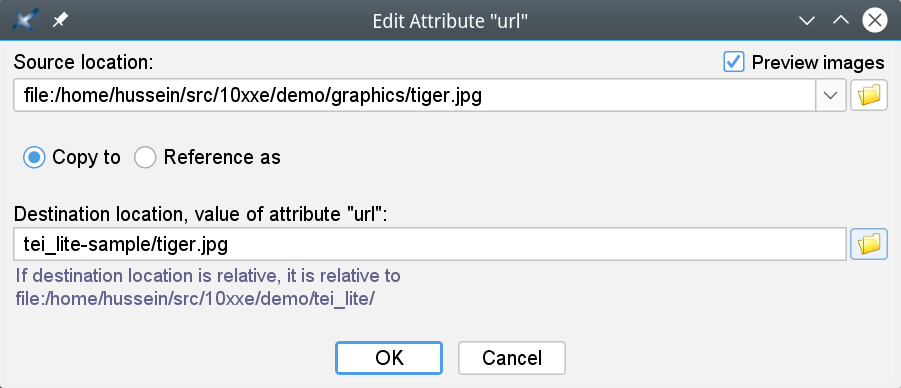Browse for destination location folder
Viewport: 901px width, 388px height.
[869, 244]
